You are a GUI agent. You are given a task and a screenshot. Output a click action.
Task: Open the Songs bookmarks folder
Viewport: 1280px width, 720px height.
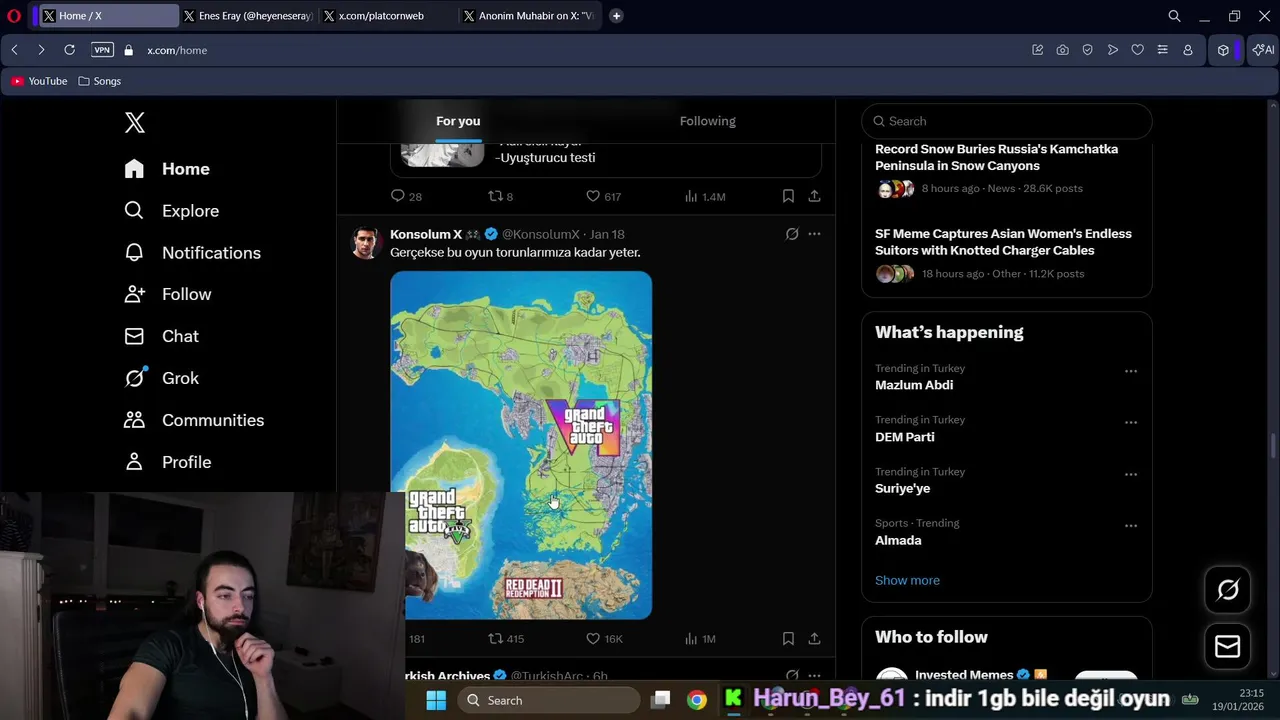pos(99,81)
